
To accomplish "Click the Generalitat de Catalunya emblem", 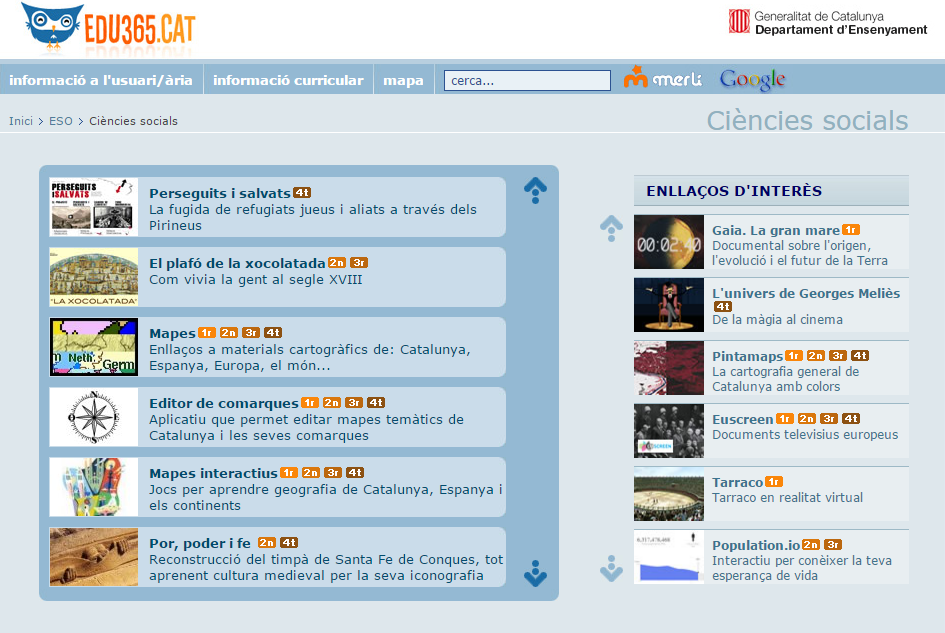I will point(739,22).
